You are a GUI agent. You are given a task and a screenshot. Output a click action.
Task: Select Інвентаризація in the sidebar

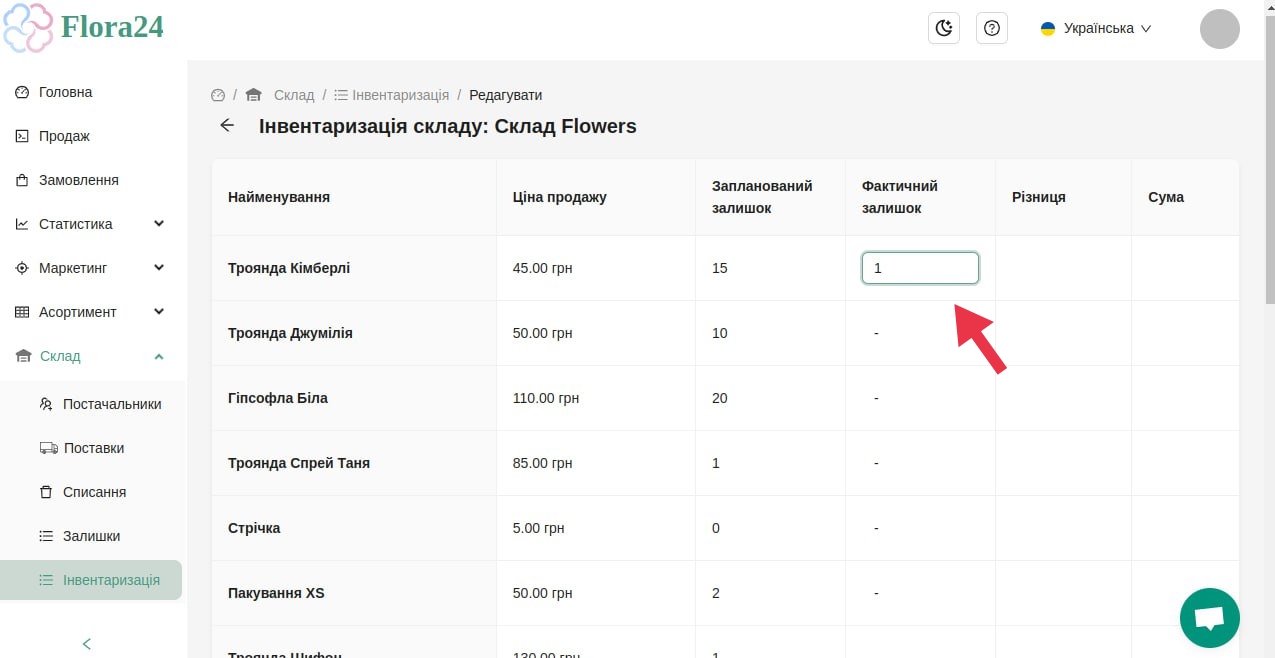[x=91, y=580]
